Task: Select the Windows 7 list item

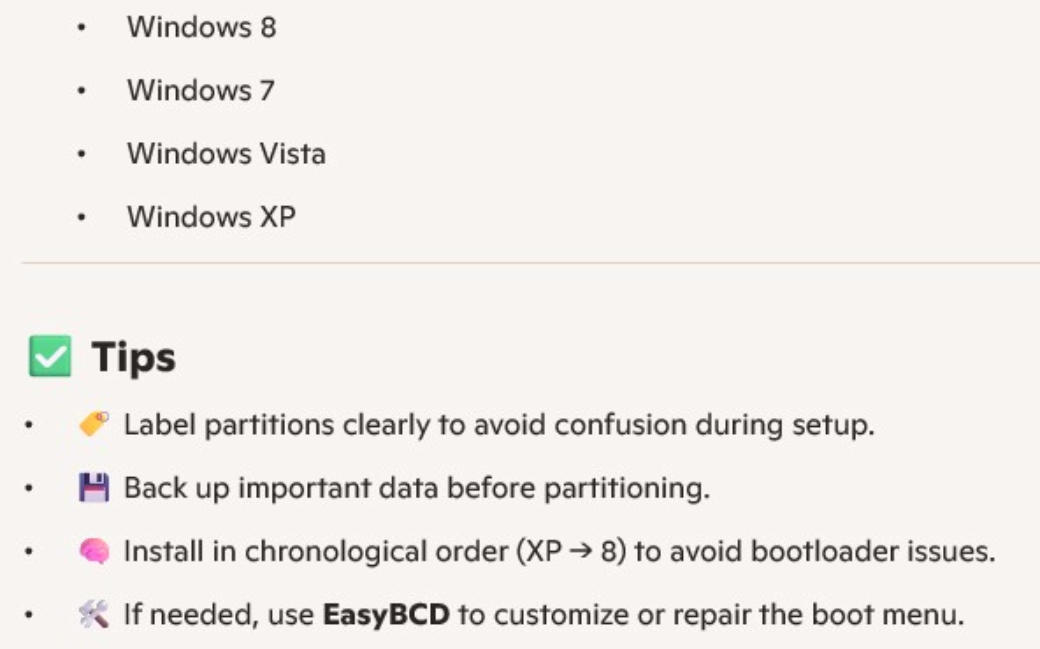Action: [x=200, y=90]
